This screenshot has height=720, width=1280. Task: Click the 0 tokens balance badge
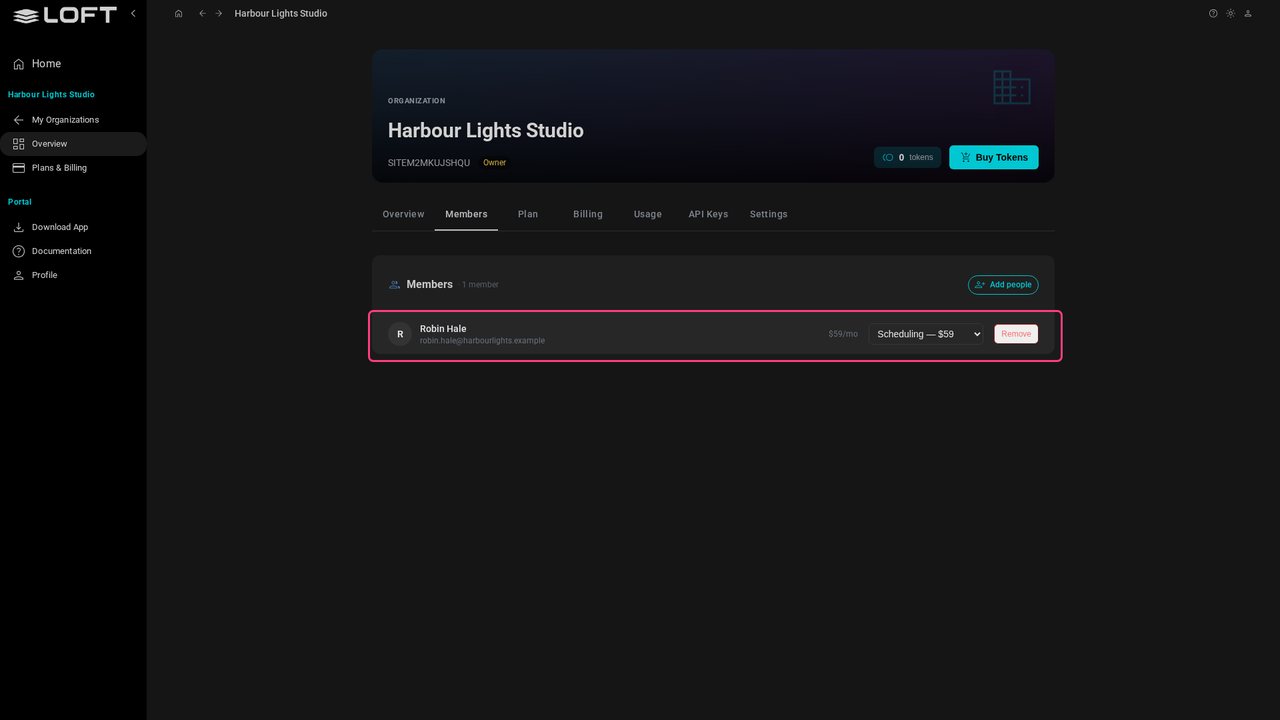907,157
